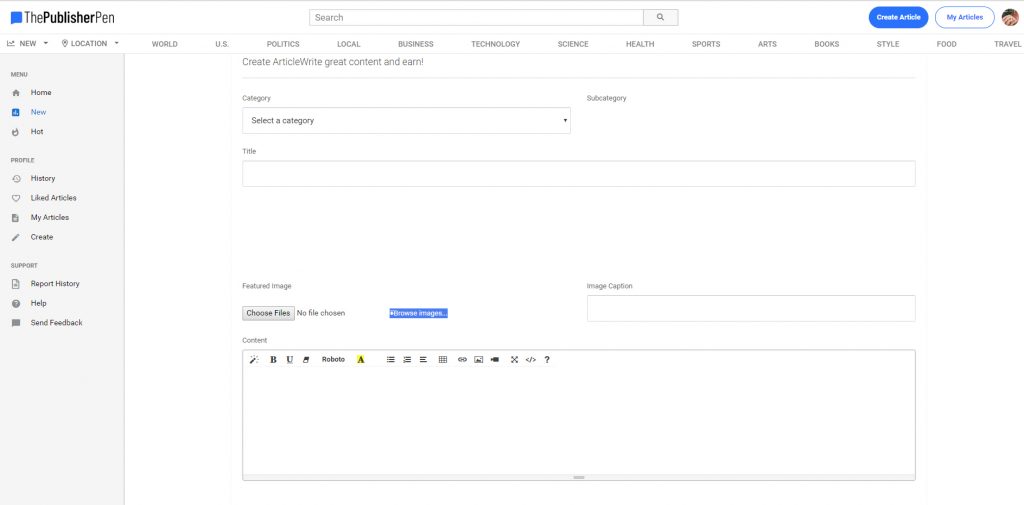The image size is (1024, 505).
Task: Click the eraser clear-formatting icon
Action: 306,359
